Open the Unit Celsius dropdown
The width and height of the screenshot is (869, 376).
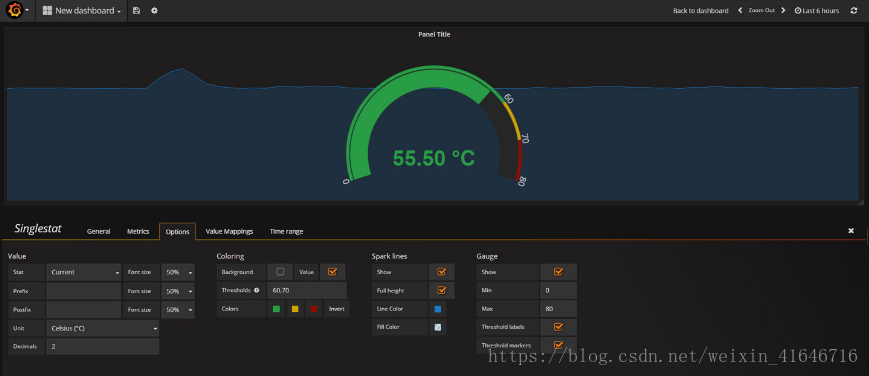[103, 328]
